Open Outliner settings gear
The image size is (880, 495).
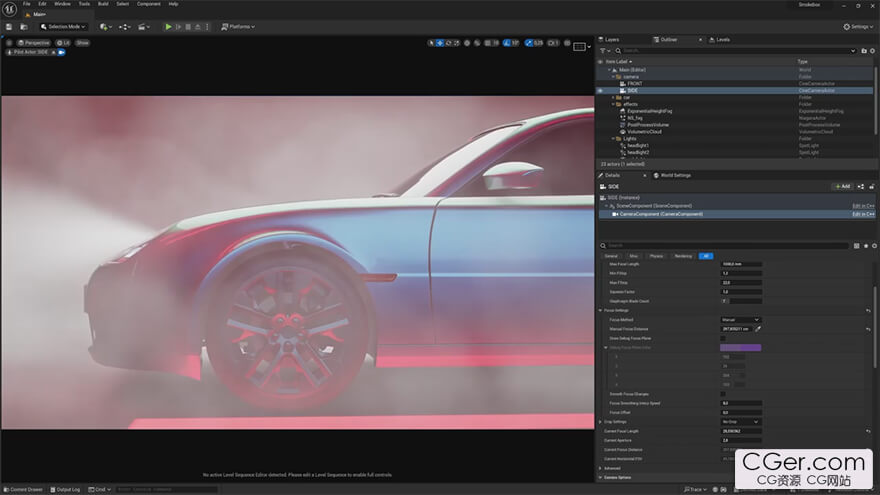click(x=872, y=51)
